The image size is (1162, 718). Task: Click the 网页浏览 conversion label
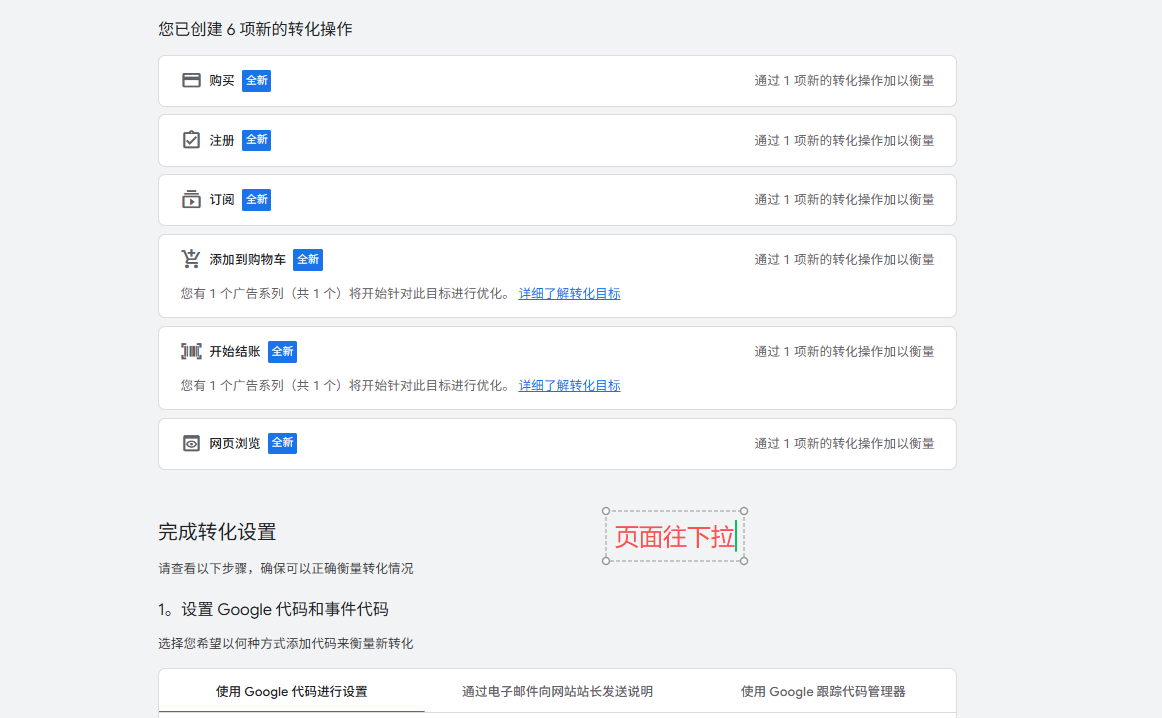234,443
